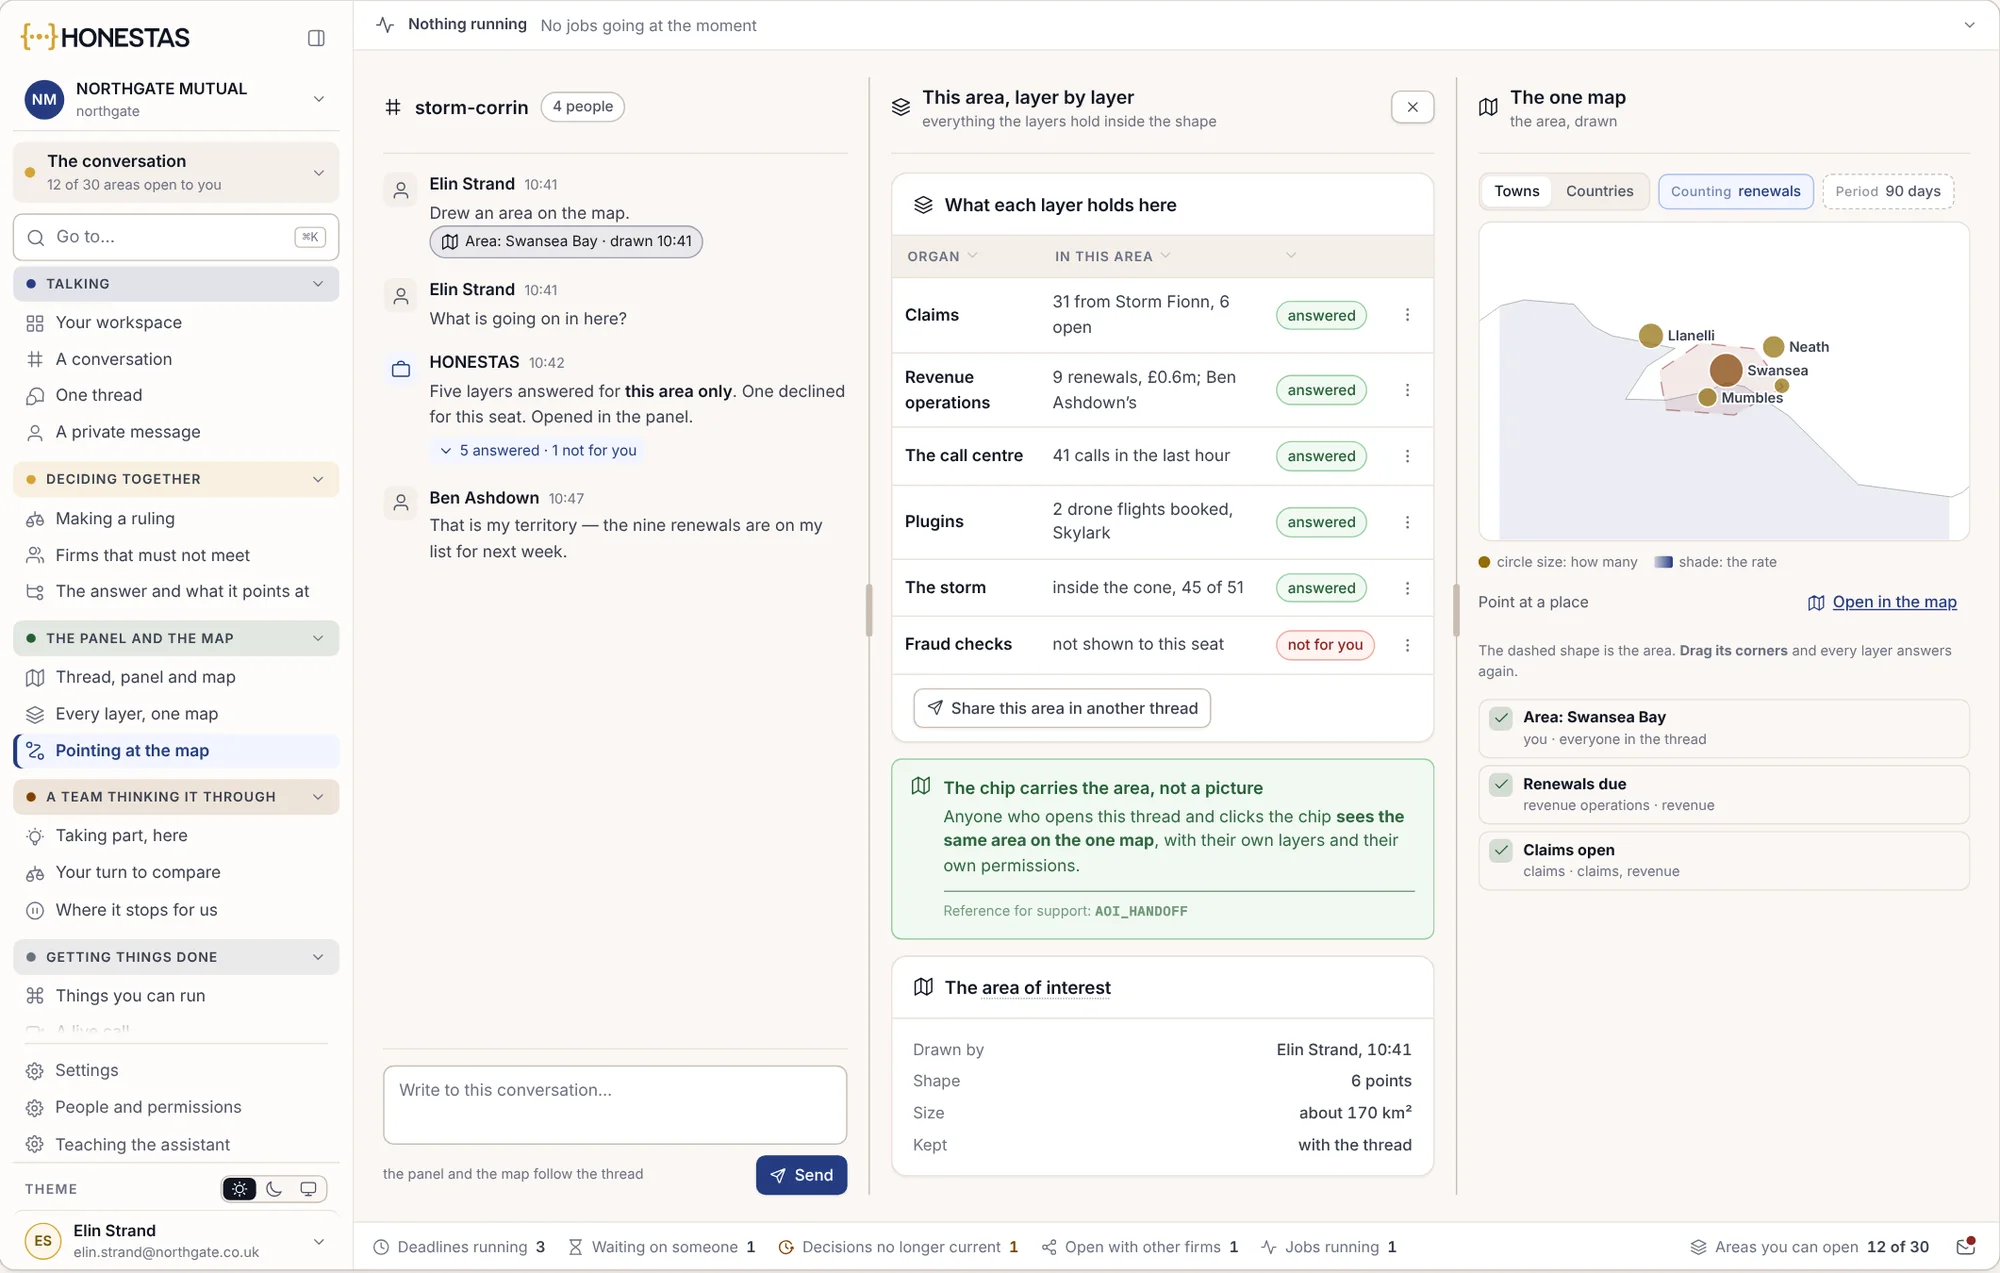Open the Area: Swansea Bay chip
This screenshot has height=1273, width=2000.
click(566, 241)
